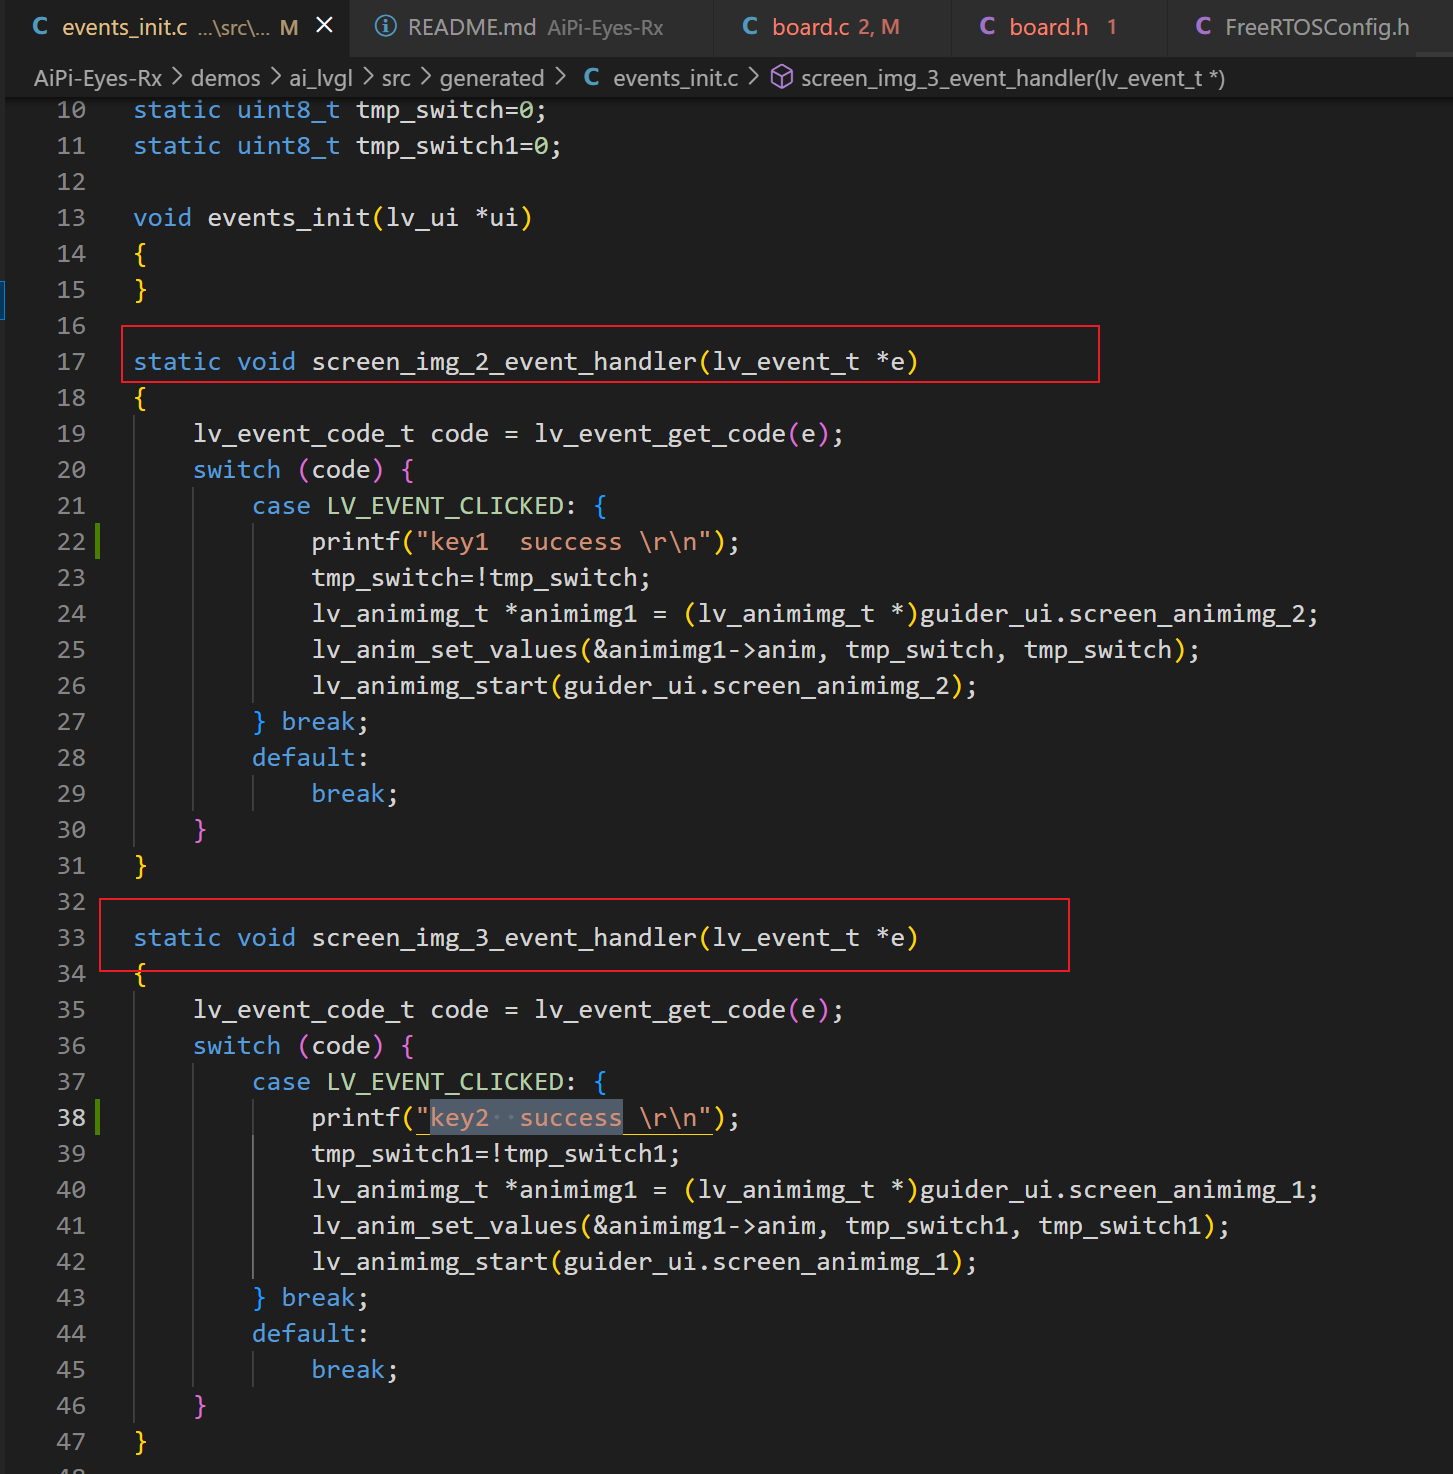Click guider_ui.screen_animimg_2 on line 24
Screen dimensions: 1453x1474
[x=1112, y=614]
